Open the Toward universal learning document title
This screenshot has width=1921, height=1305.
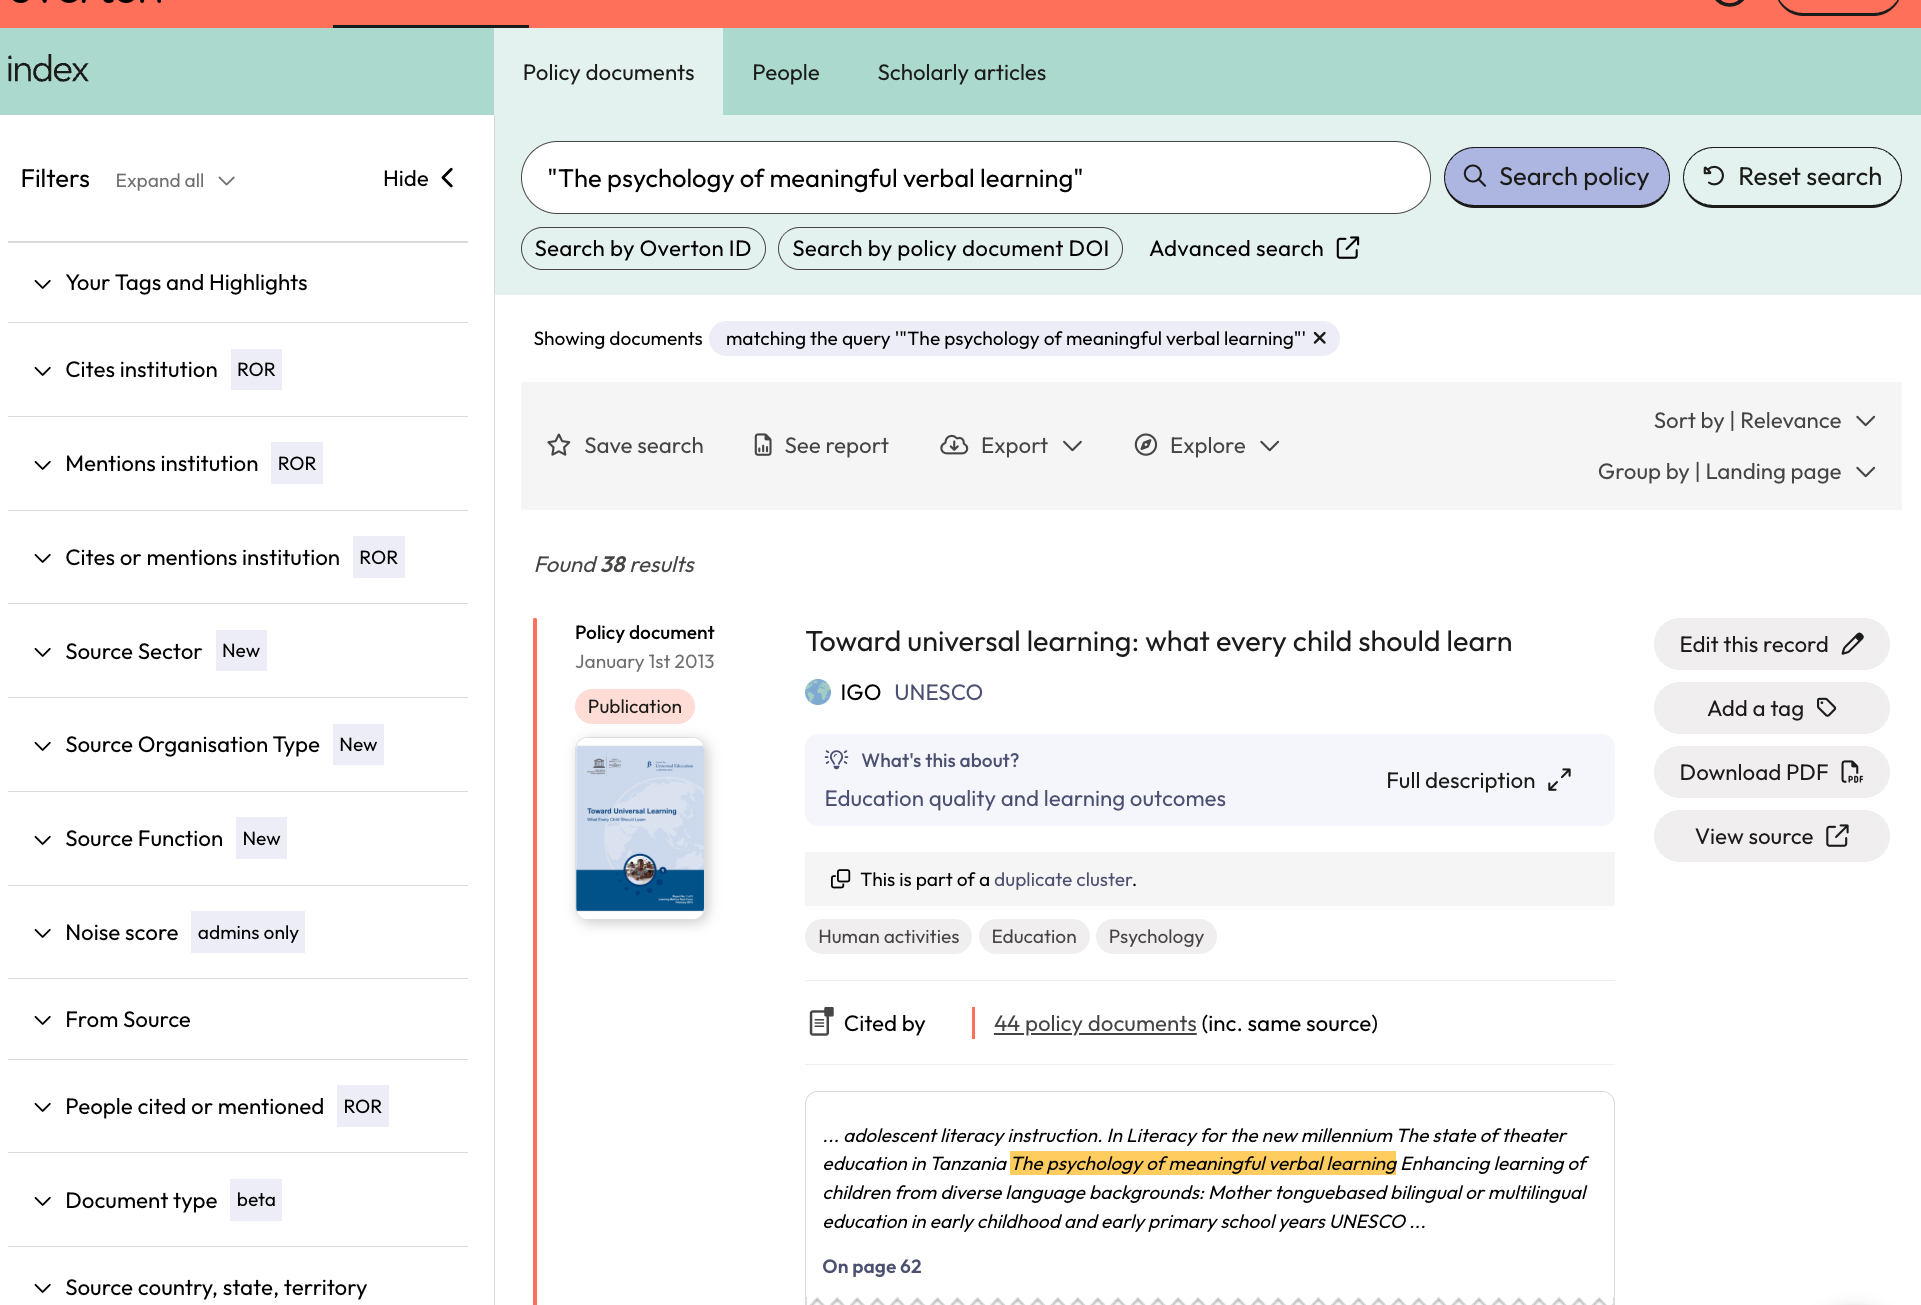pos(1159,641)
